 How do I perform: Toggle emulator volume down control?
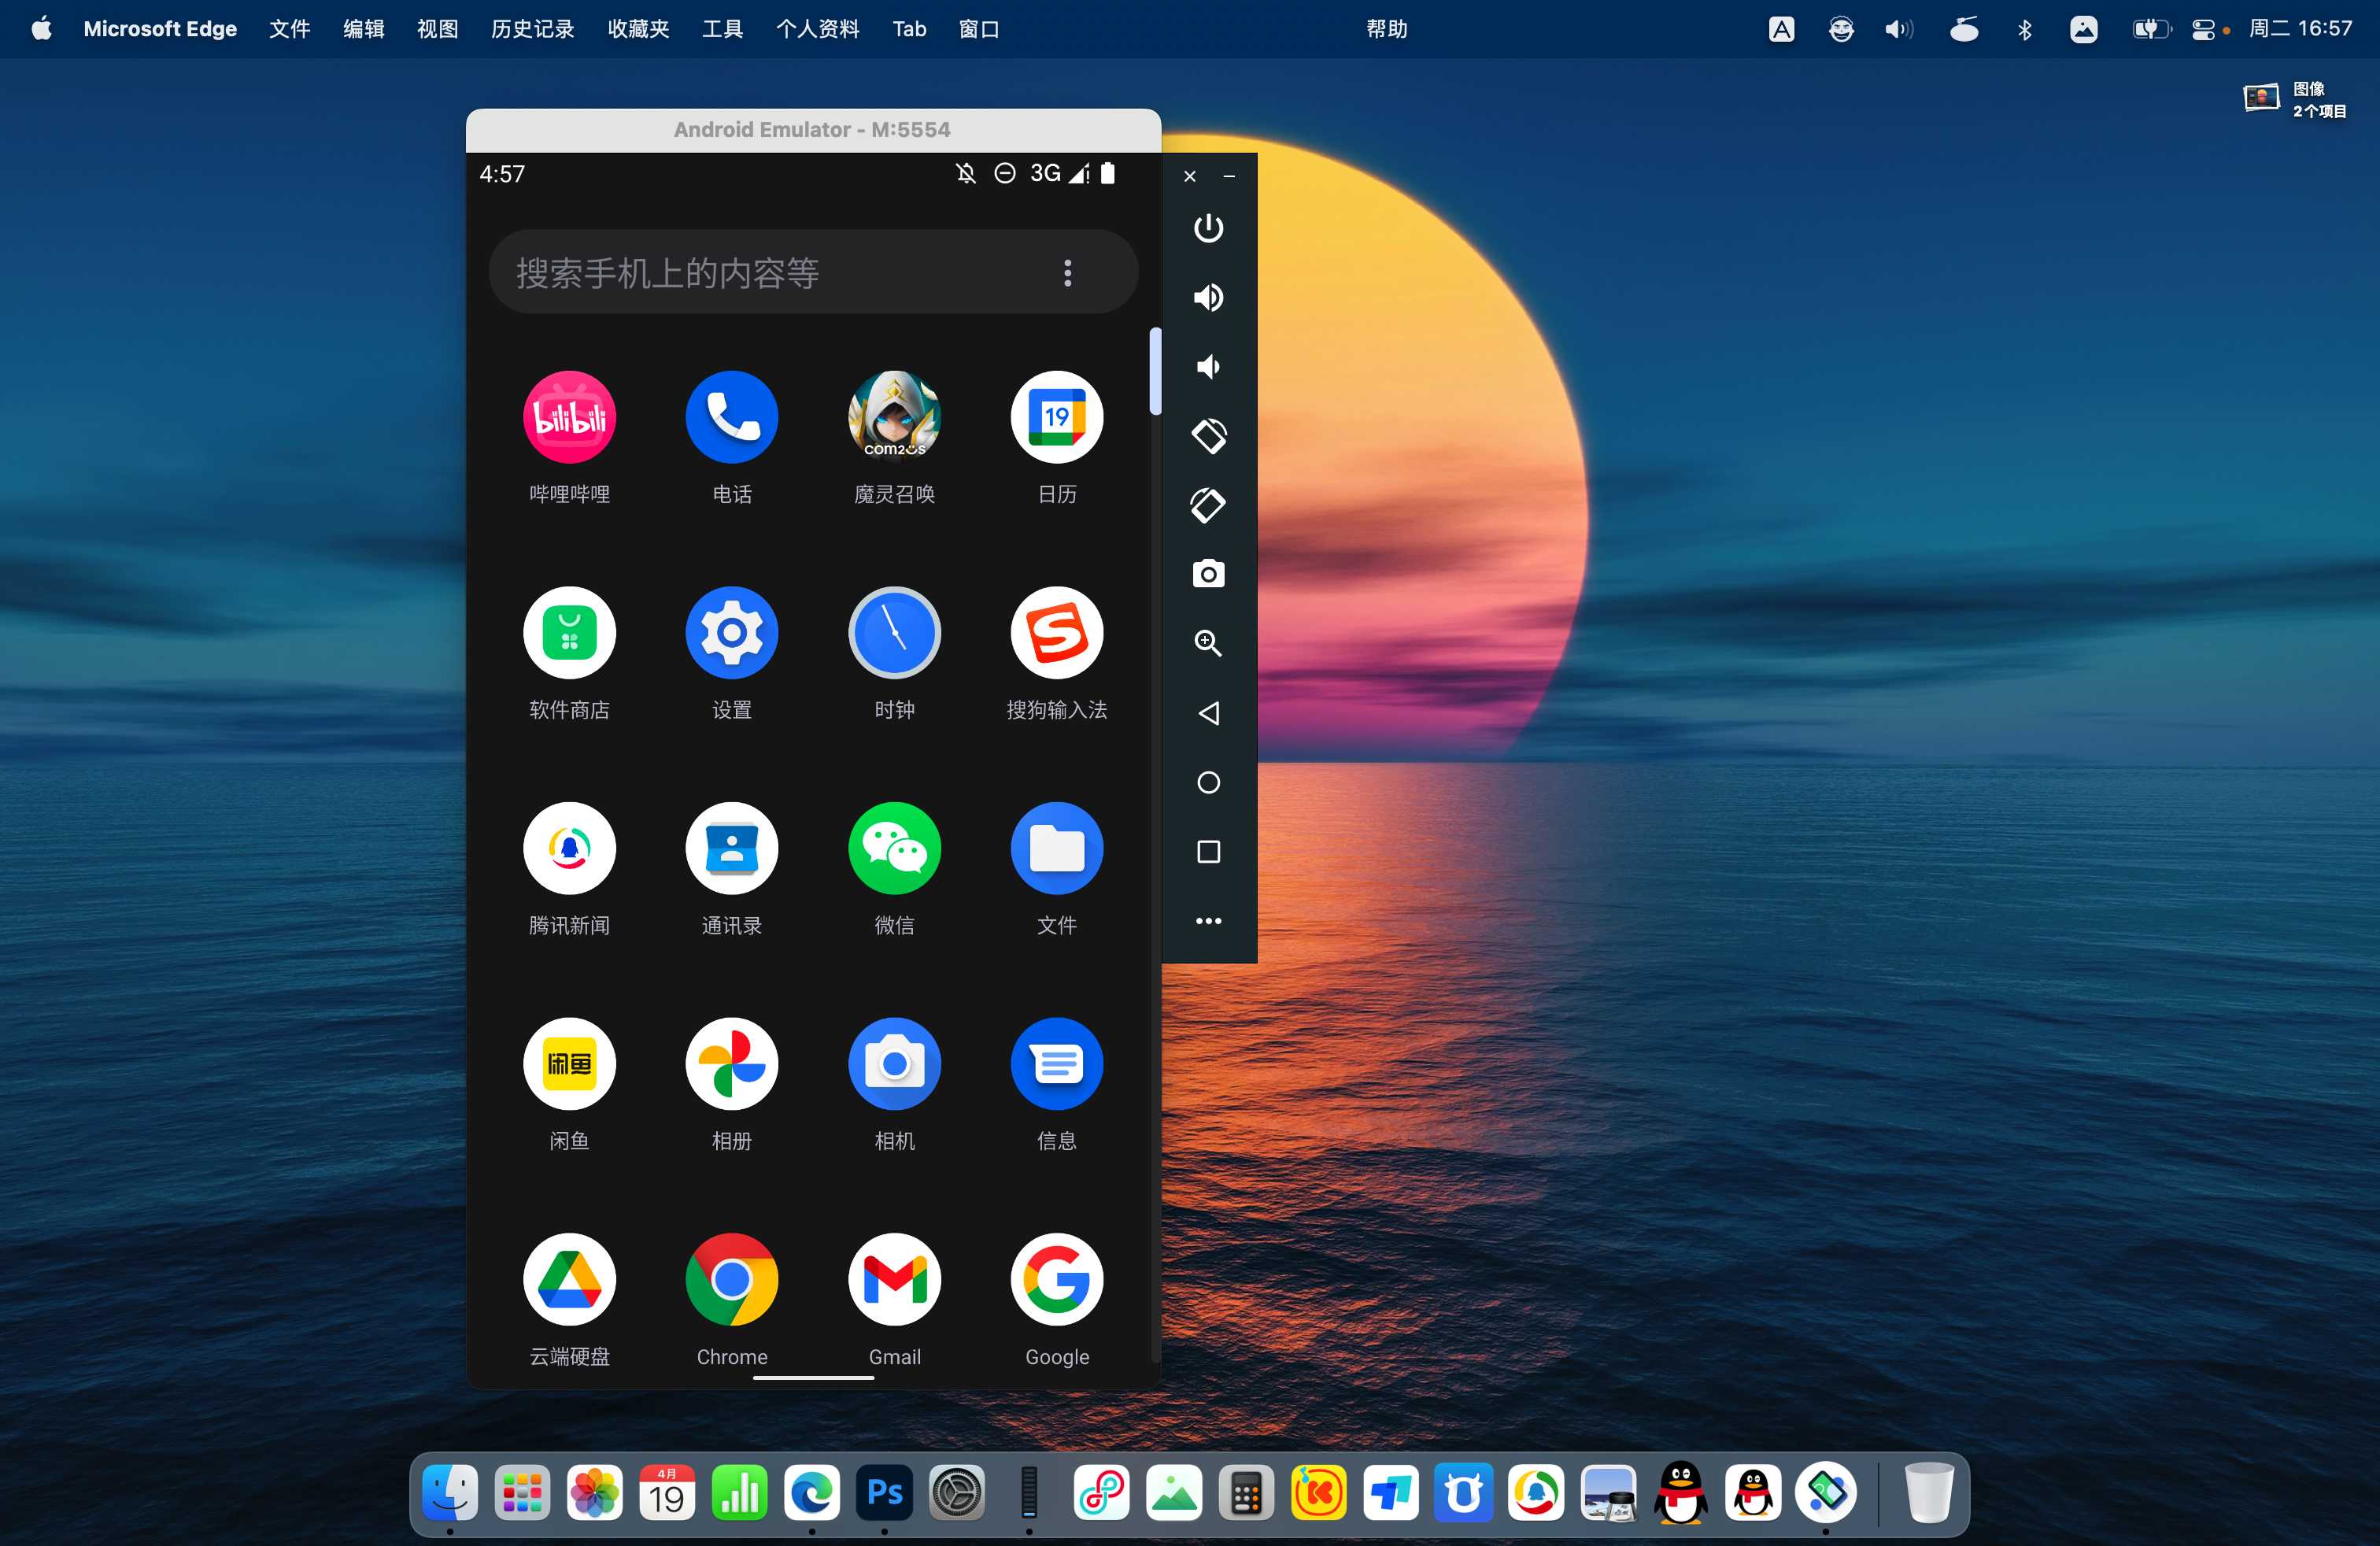1207,366
